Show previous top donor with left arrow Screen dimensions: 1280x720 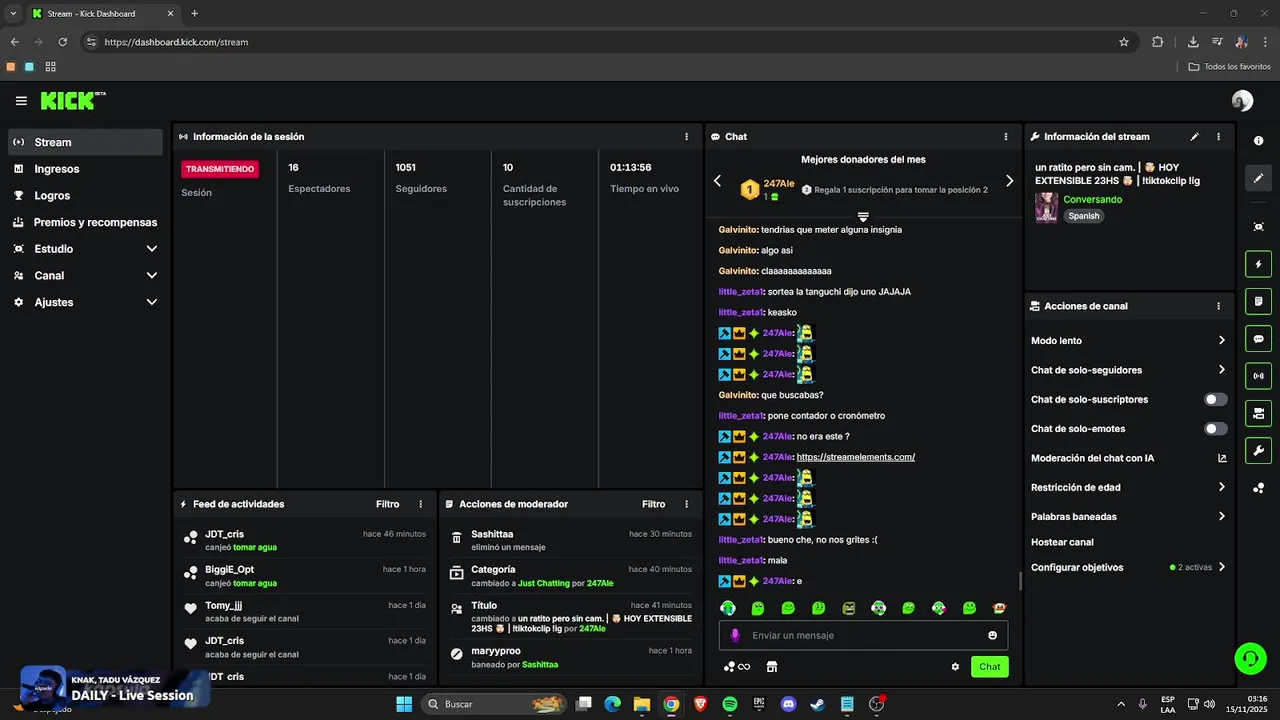click(x=717, y=181)
